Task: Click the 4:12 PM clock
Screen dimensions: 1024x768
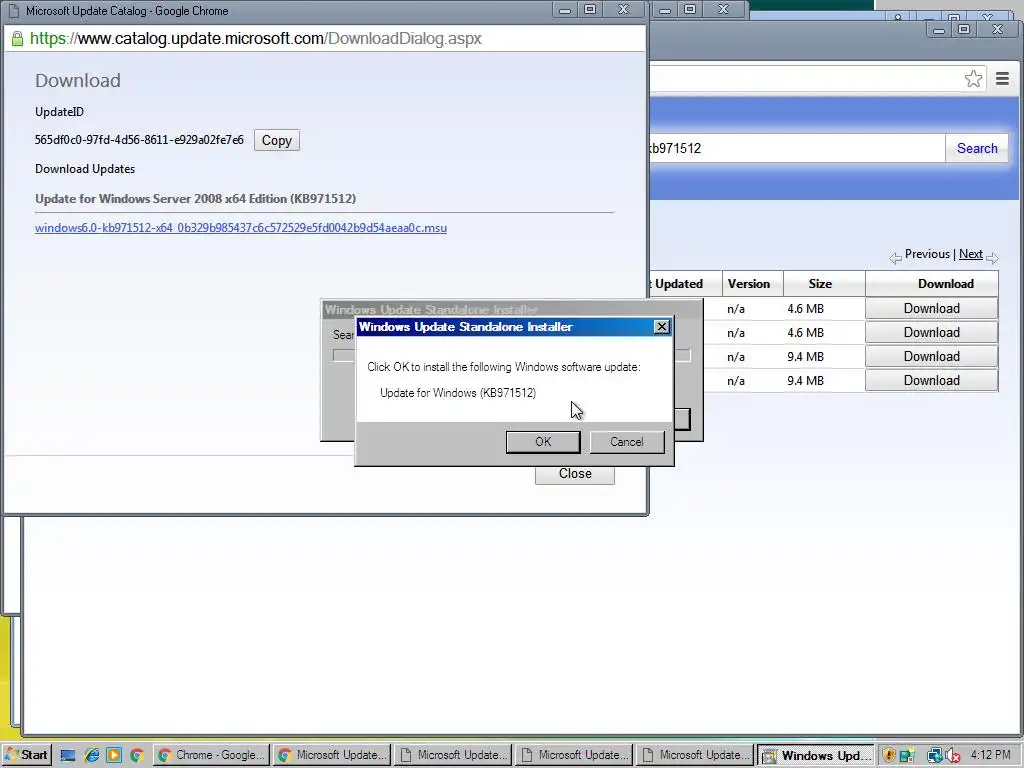Action: click(990, 755)
